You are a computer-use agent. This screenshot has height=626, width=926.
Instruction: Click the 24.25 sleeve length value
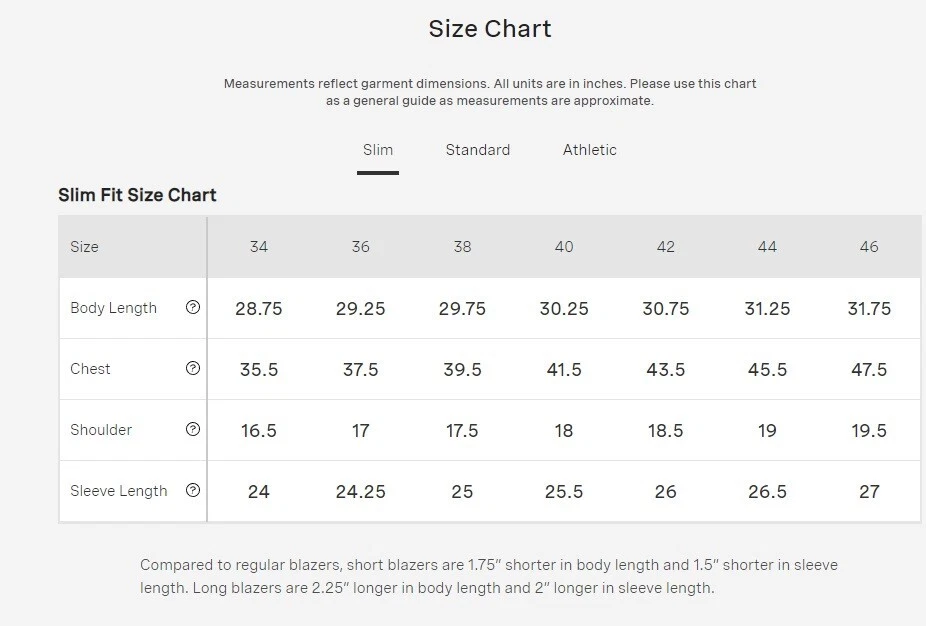360,491
